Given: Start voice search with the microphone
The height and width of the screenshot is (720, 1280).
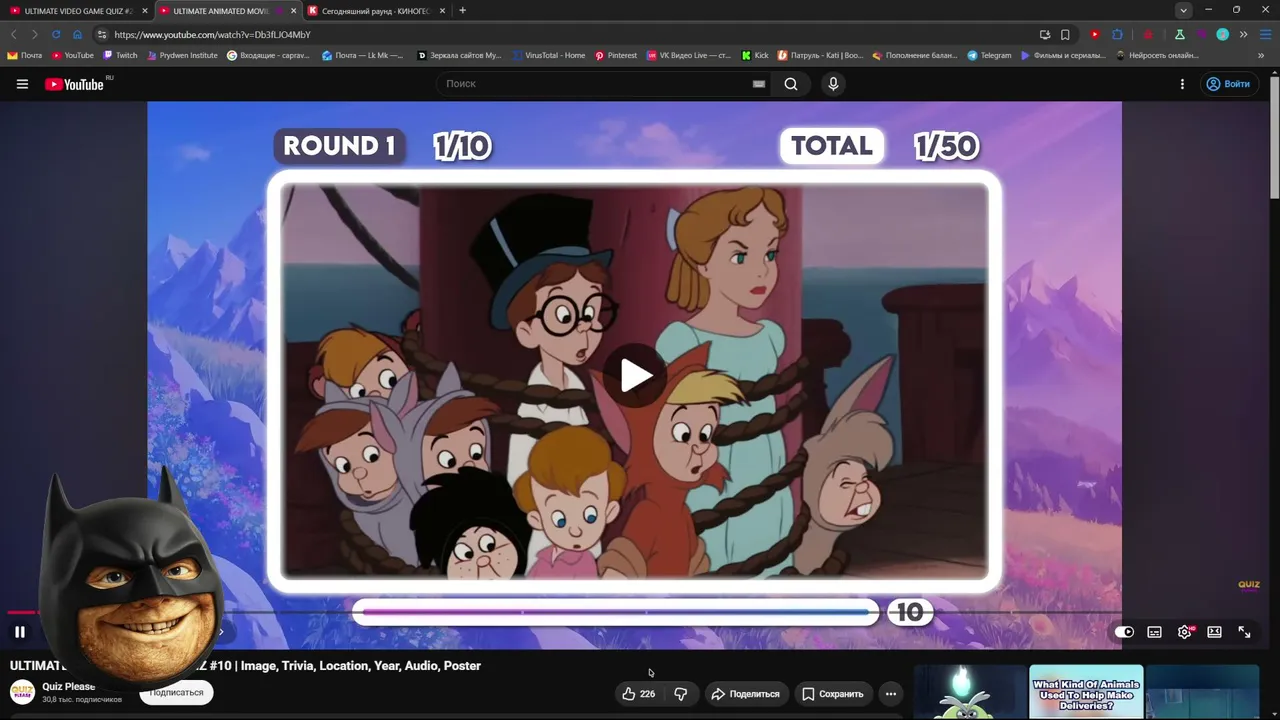Looking at the screenshot, I should click(x=833, y=84).
